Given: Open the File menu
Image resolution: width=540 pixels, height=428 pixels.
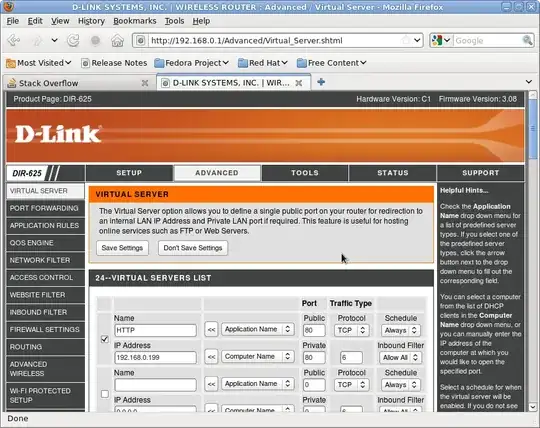Looking at the screenshot, I should pos(13,21).
